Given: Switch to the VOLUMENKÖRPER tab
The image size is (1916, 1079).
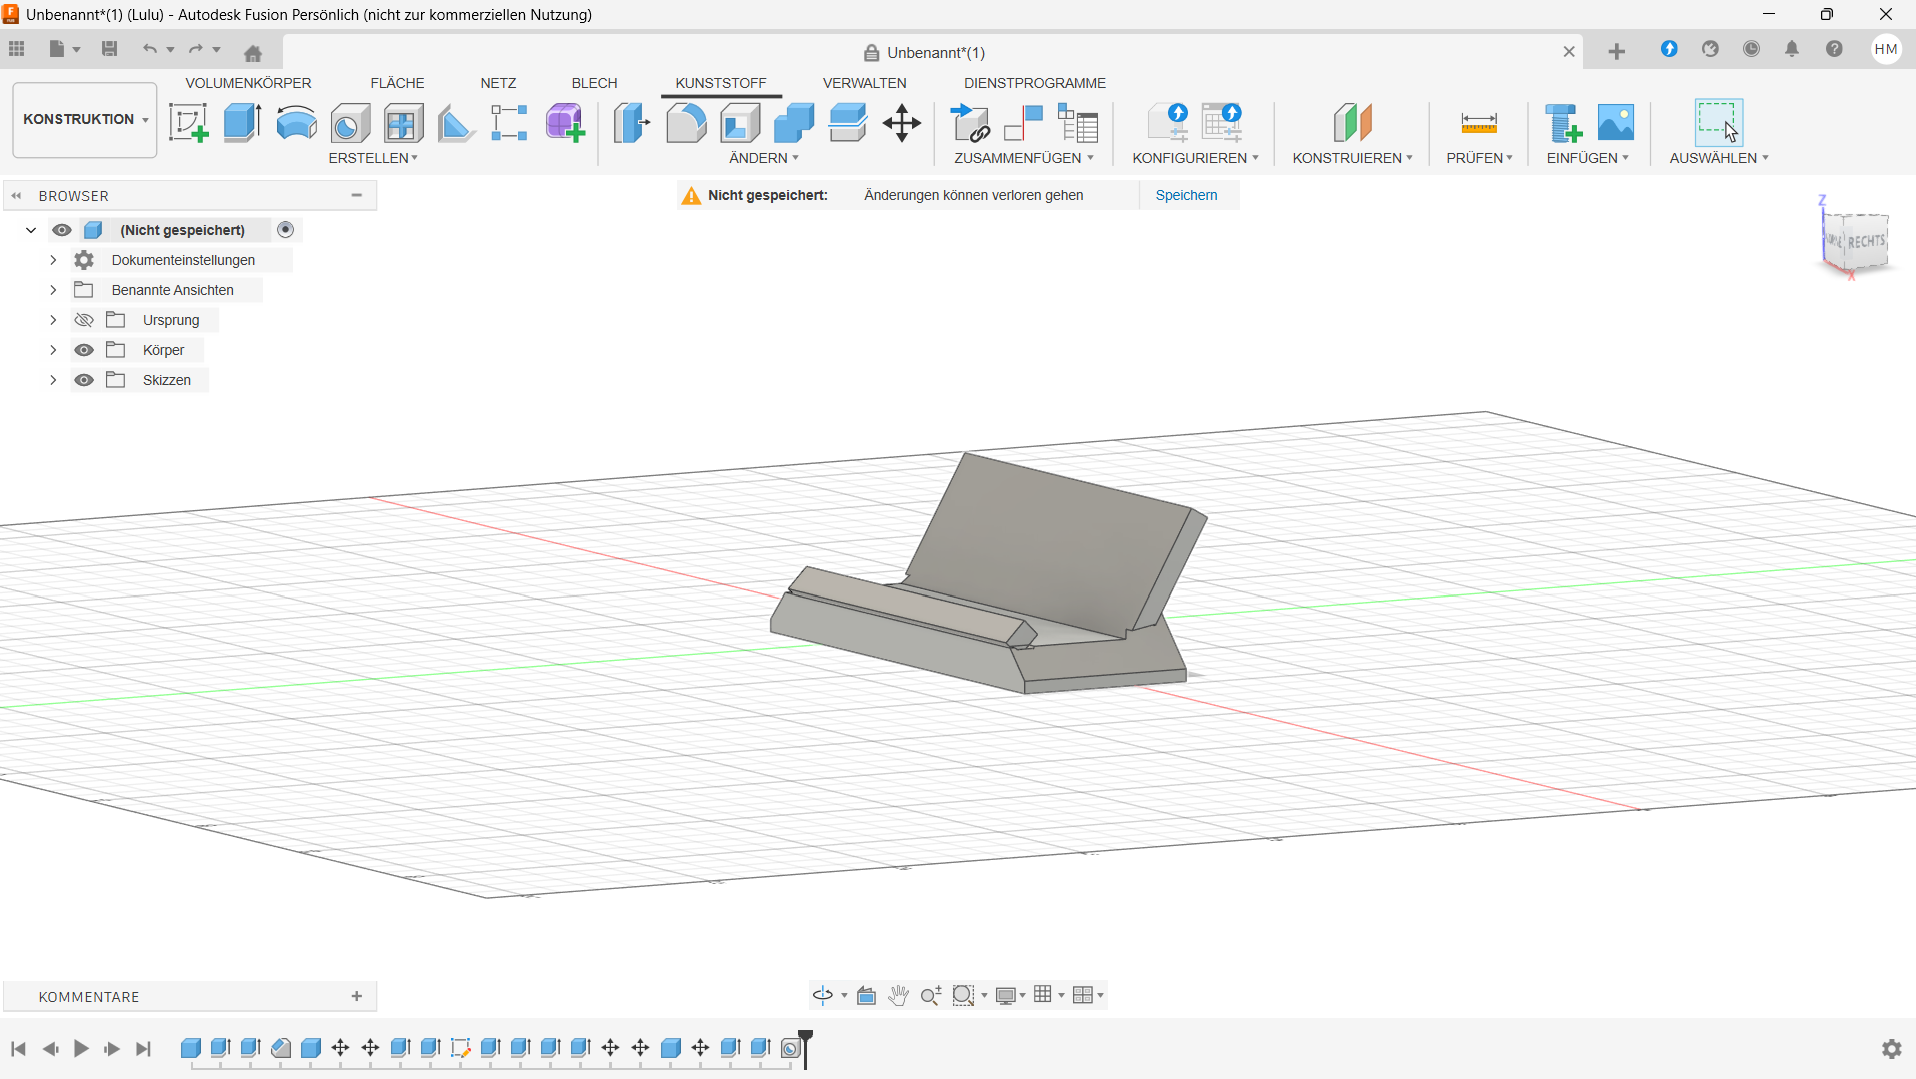Looking at the screenshot, I should coord(248,83).
